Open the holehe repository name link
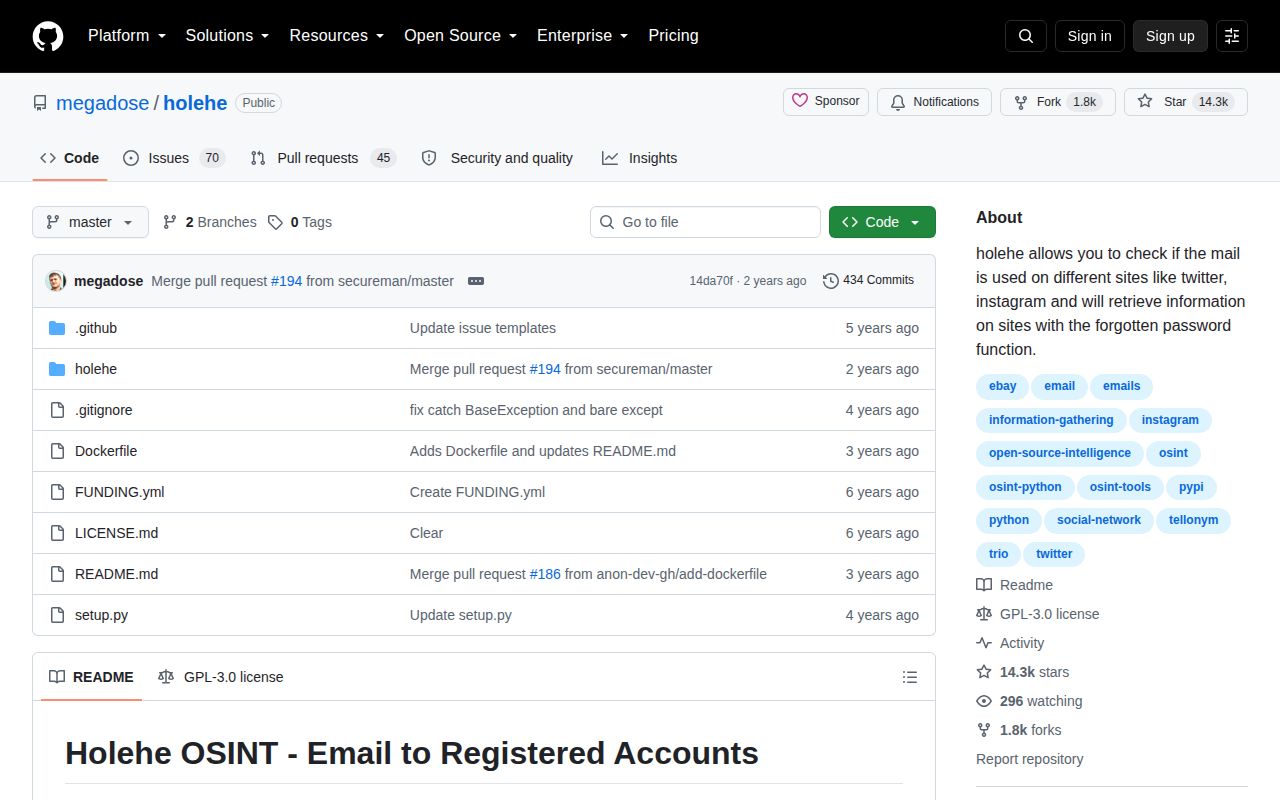The image size is (1280, 800). tap(195, 103)
